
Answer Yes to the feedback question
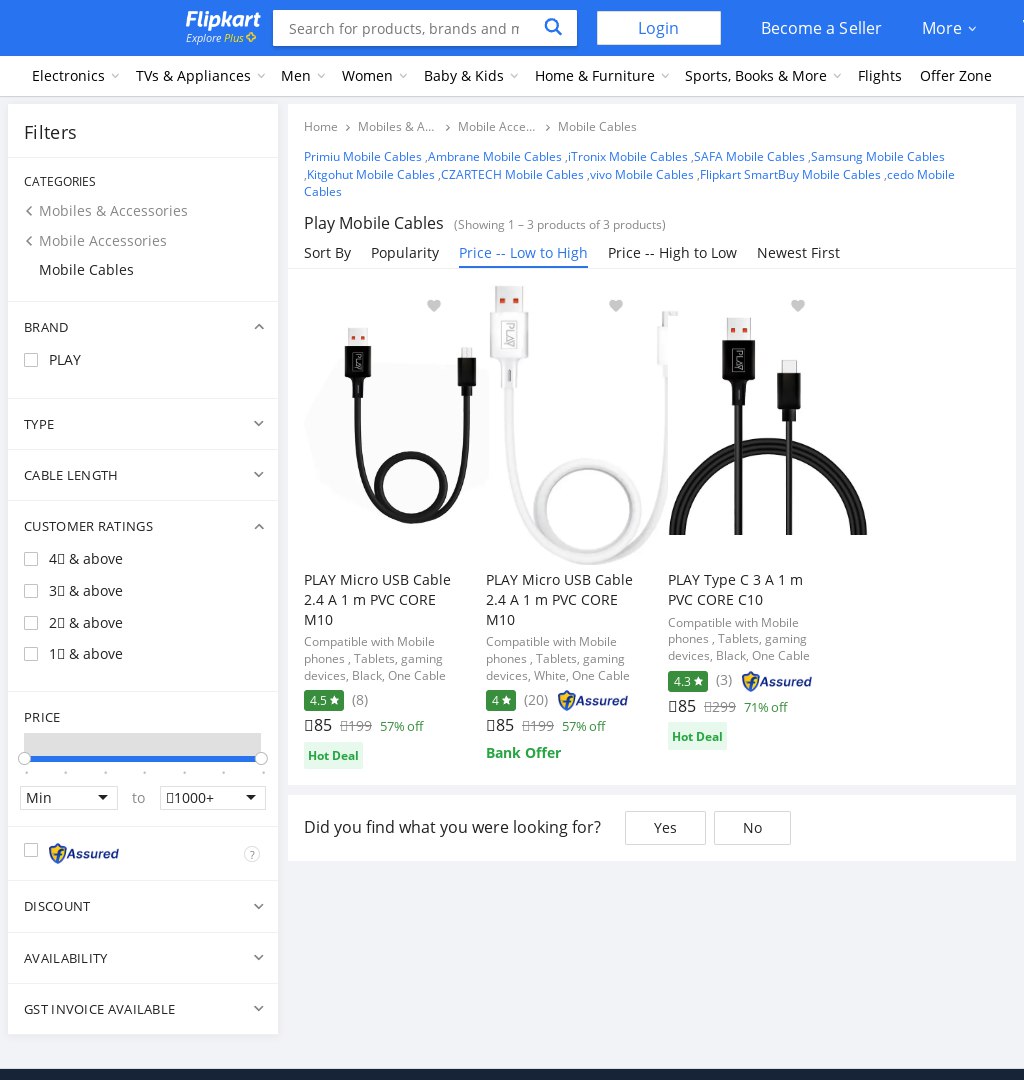click(x=665, y=828)
